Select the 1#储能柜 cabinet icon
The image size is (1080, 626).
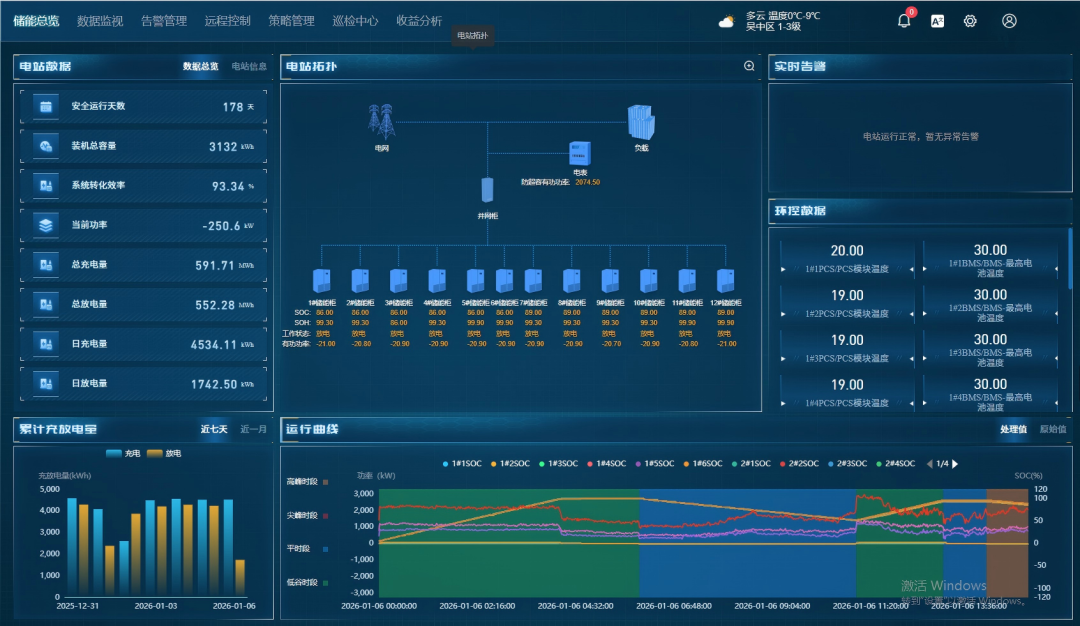click(322, 281)
